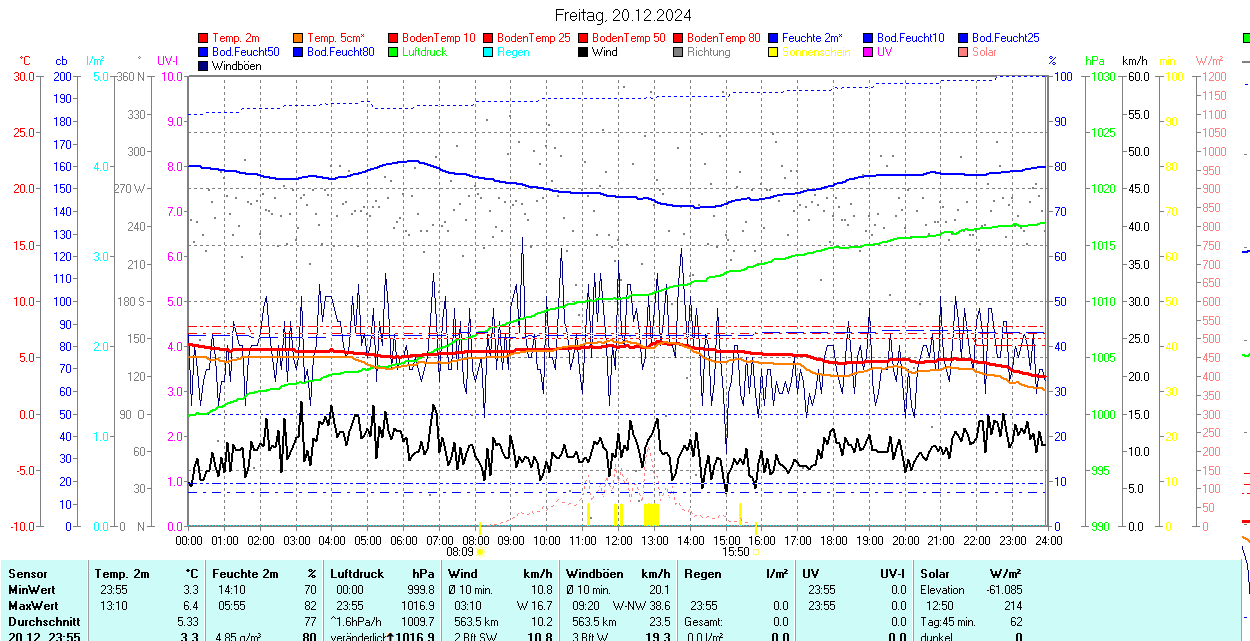1250x641 pixels.
Task: Click the yellow Sonnenschein legend square
Action: coord(774,52)
